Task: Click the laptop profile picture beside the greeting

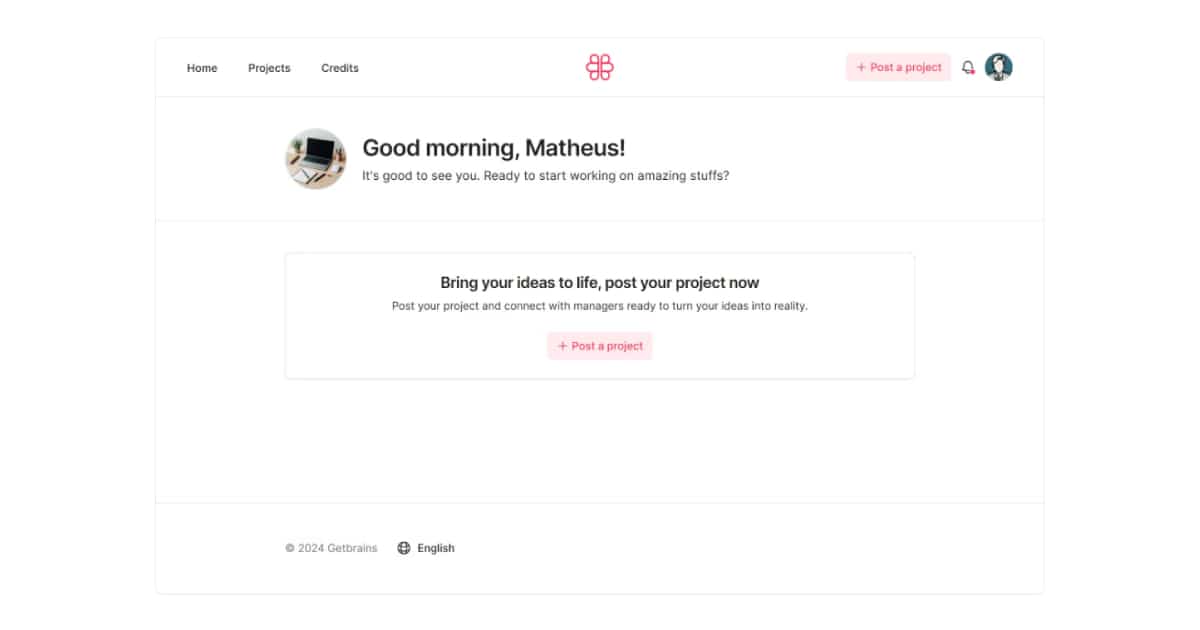Action: click(316, 158)
